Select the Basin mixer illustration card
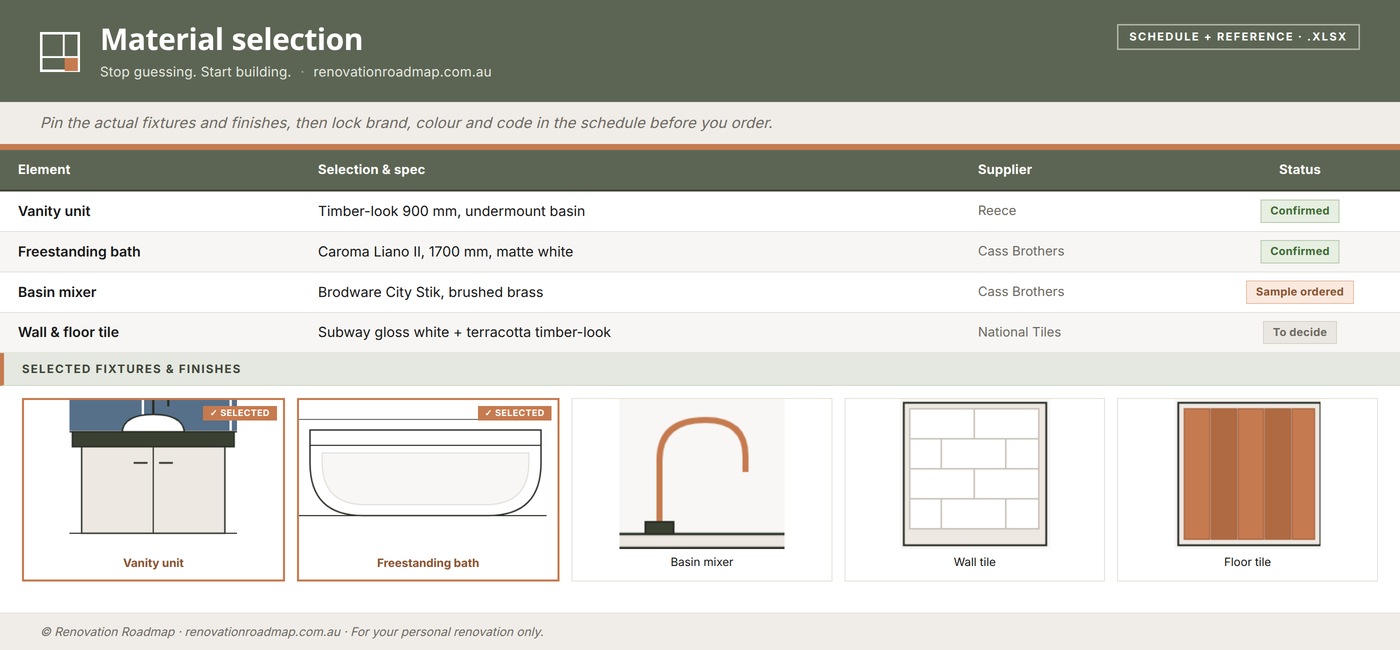Screen dimensions: 1400x650 702,490
